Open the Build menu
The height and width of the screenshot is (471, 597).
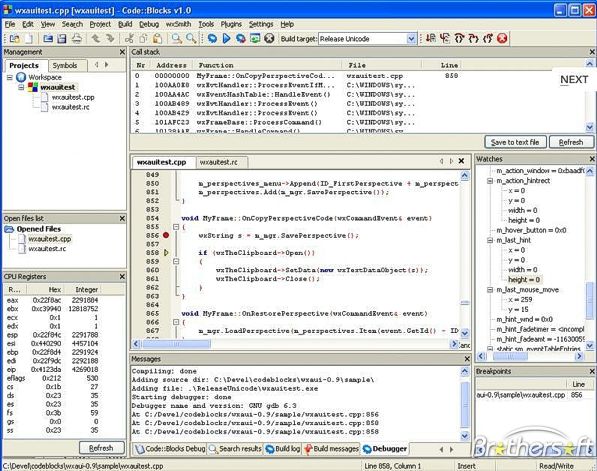[125, 24]
